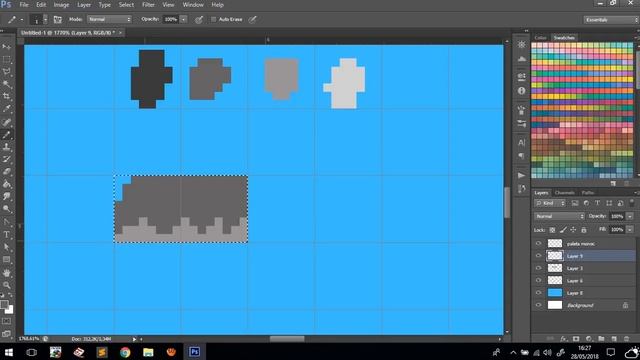Toggle lock all
The height and width of the screenshot is (360, 640).
coord(584,230)
